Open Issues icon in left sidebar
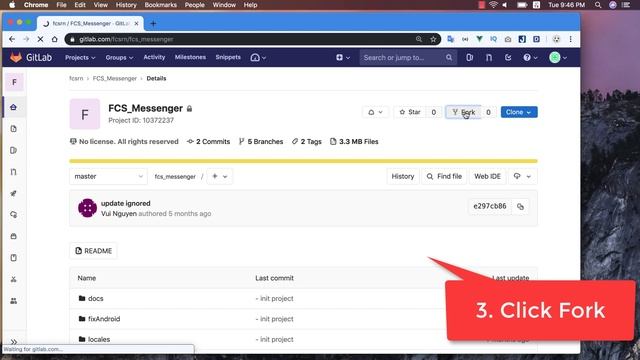 point(13,150)
